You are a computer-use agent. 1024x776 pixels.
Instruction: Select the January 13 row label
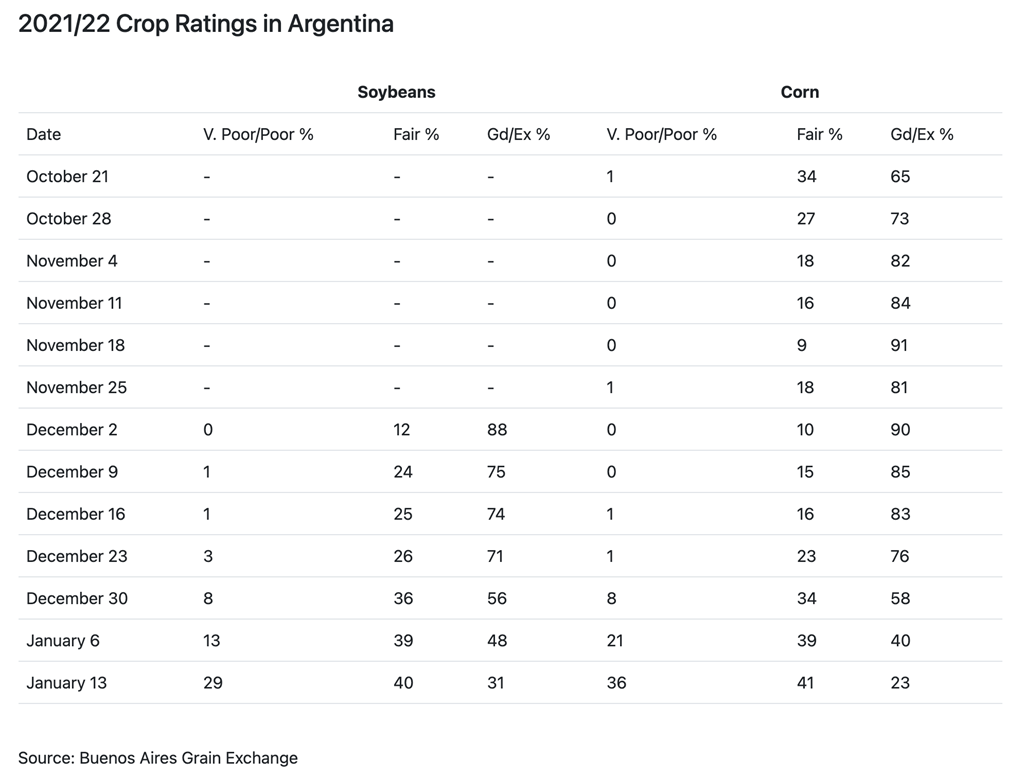[x=66, y=683]
